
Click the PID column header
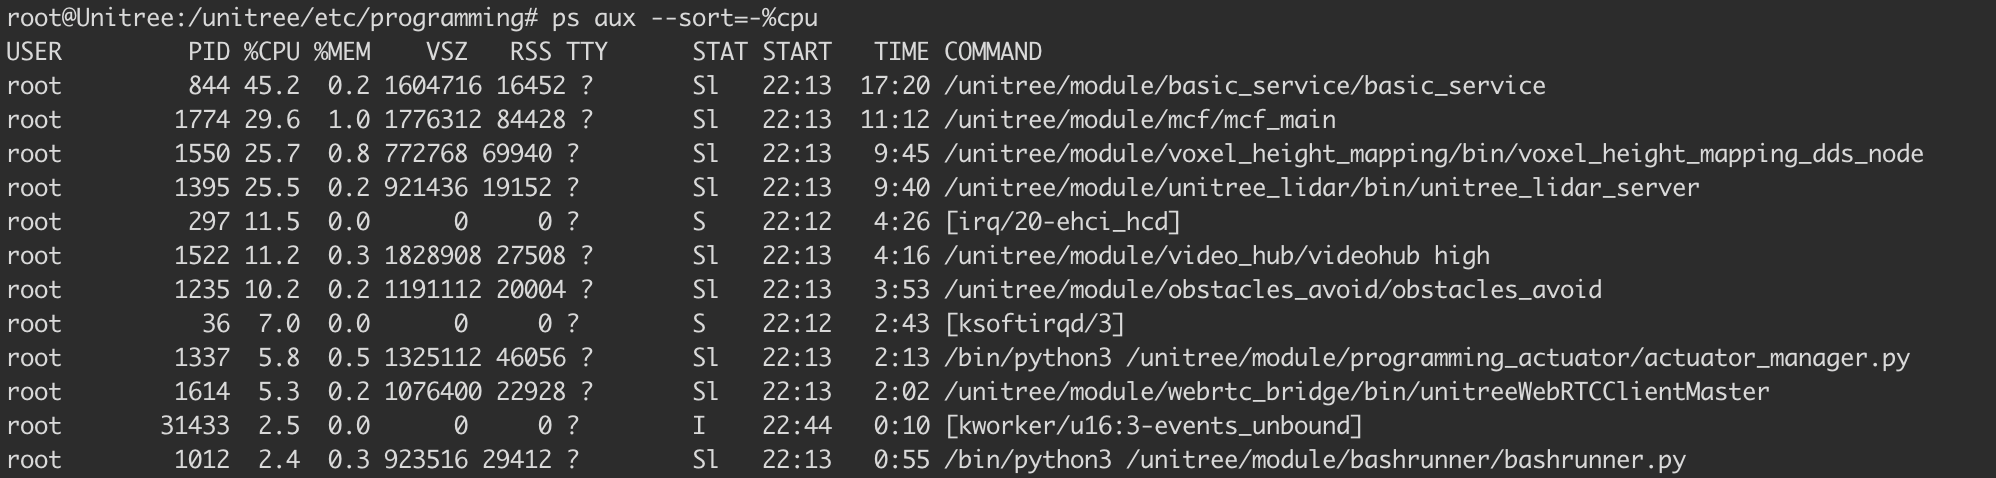209,52
